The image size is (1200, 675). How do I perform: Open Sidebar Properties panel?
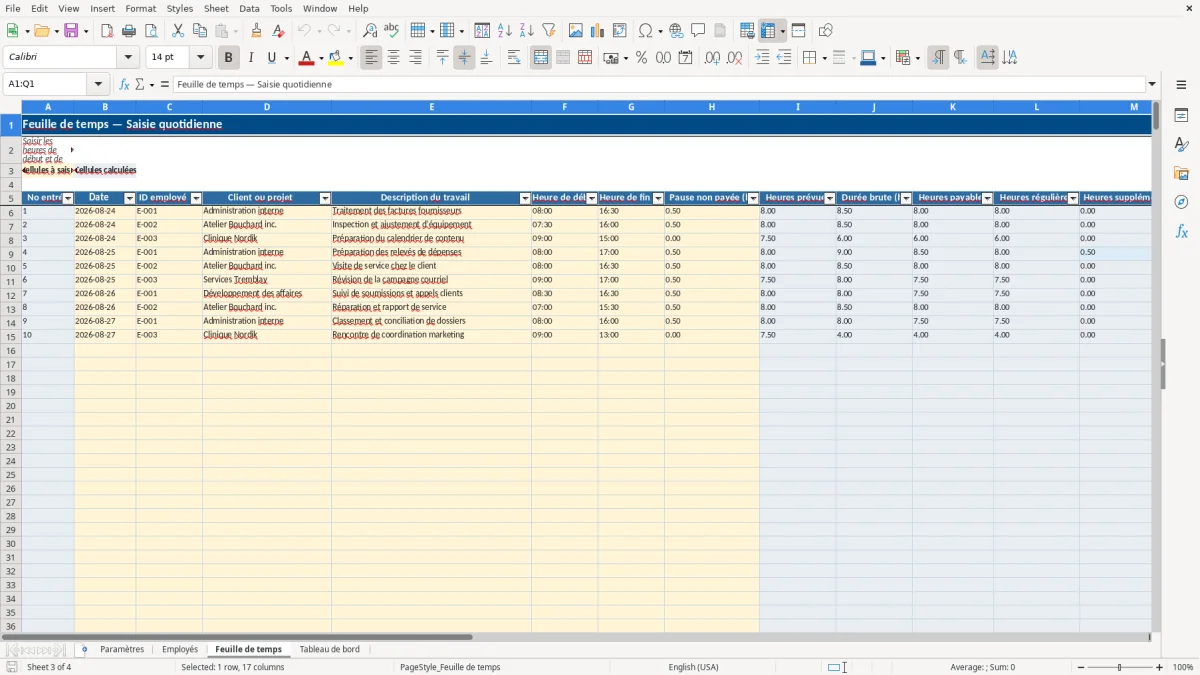(1181, 115)
